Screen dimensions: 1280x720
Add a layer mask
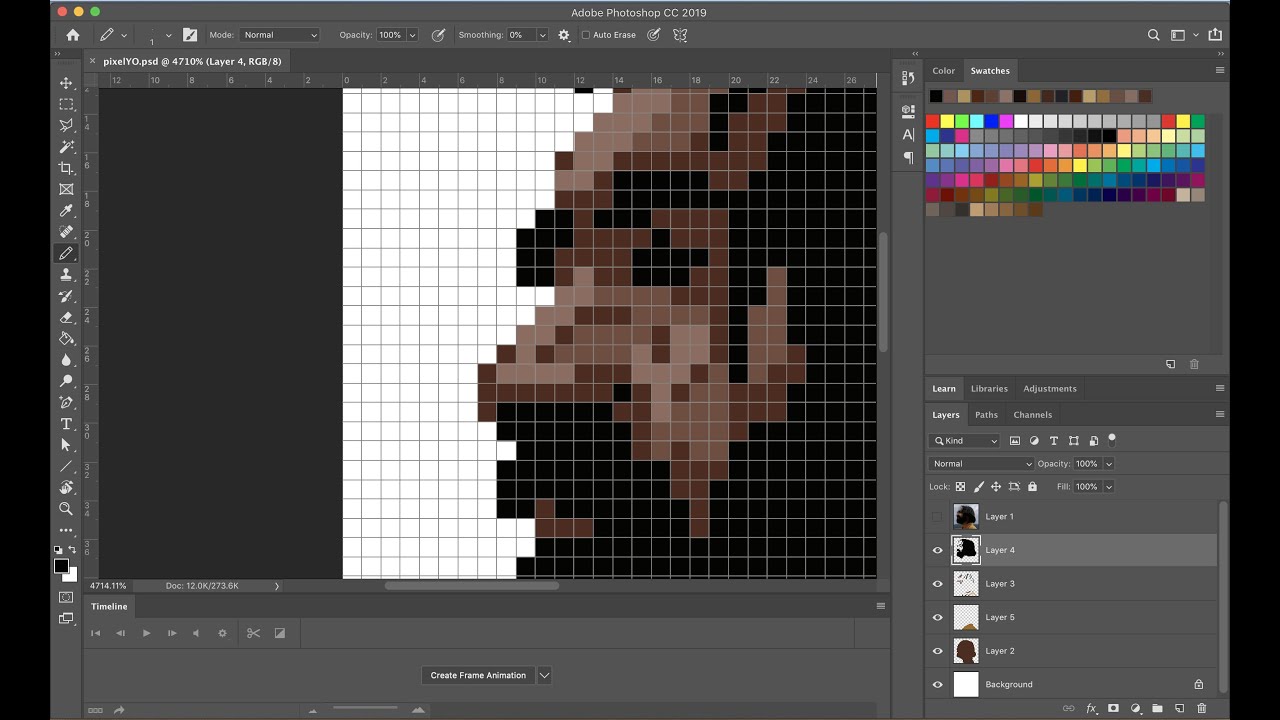click(1113, 708)
